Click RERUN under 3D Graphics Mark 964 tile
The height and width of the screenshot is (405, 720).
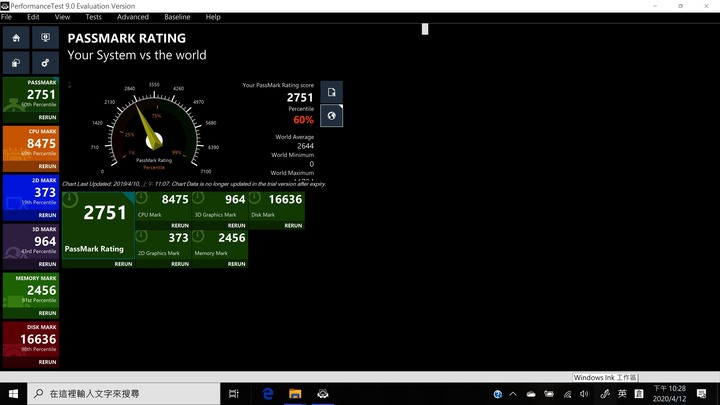(236, 226)
